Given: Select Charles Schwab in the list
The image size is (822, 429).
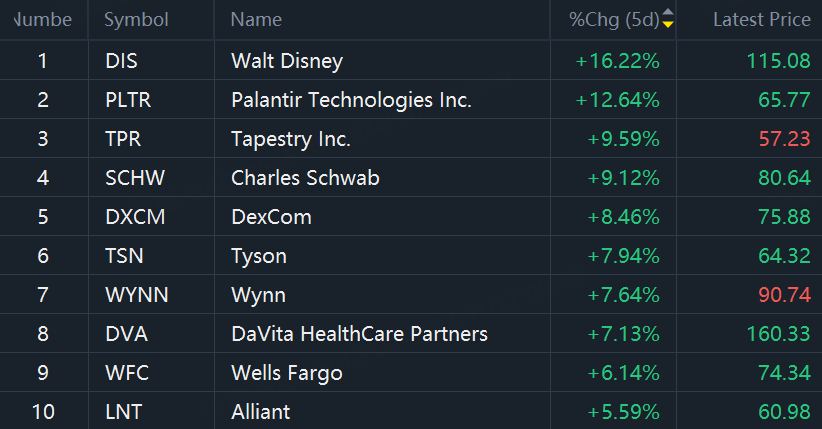Looking at the screenshot, I should click(x=305, y=178).
